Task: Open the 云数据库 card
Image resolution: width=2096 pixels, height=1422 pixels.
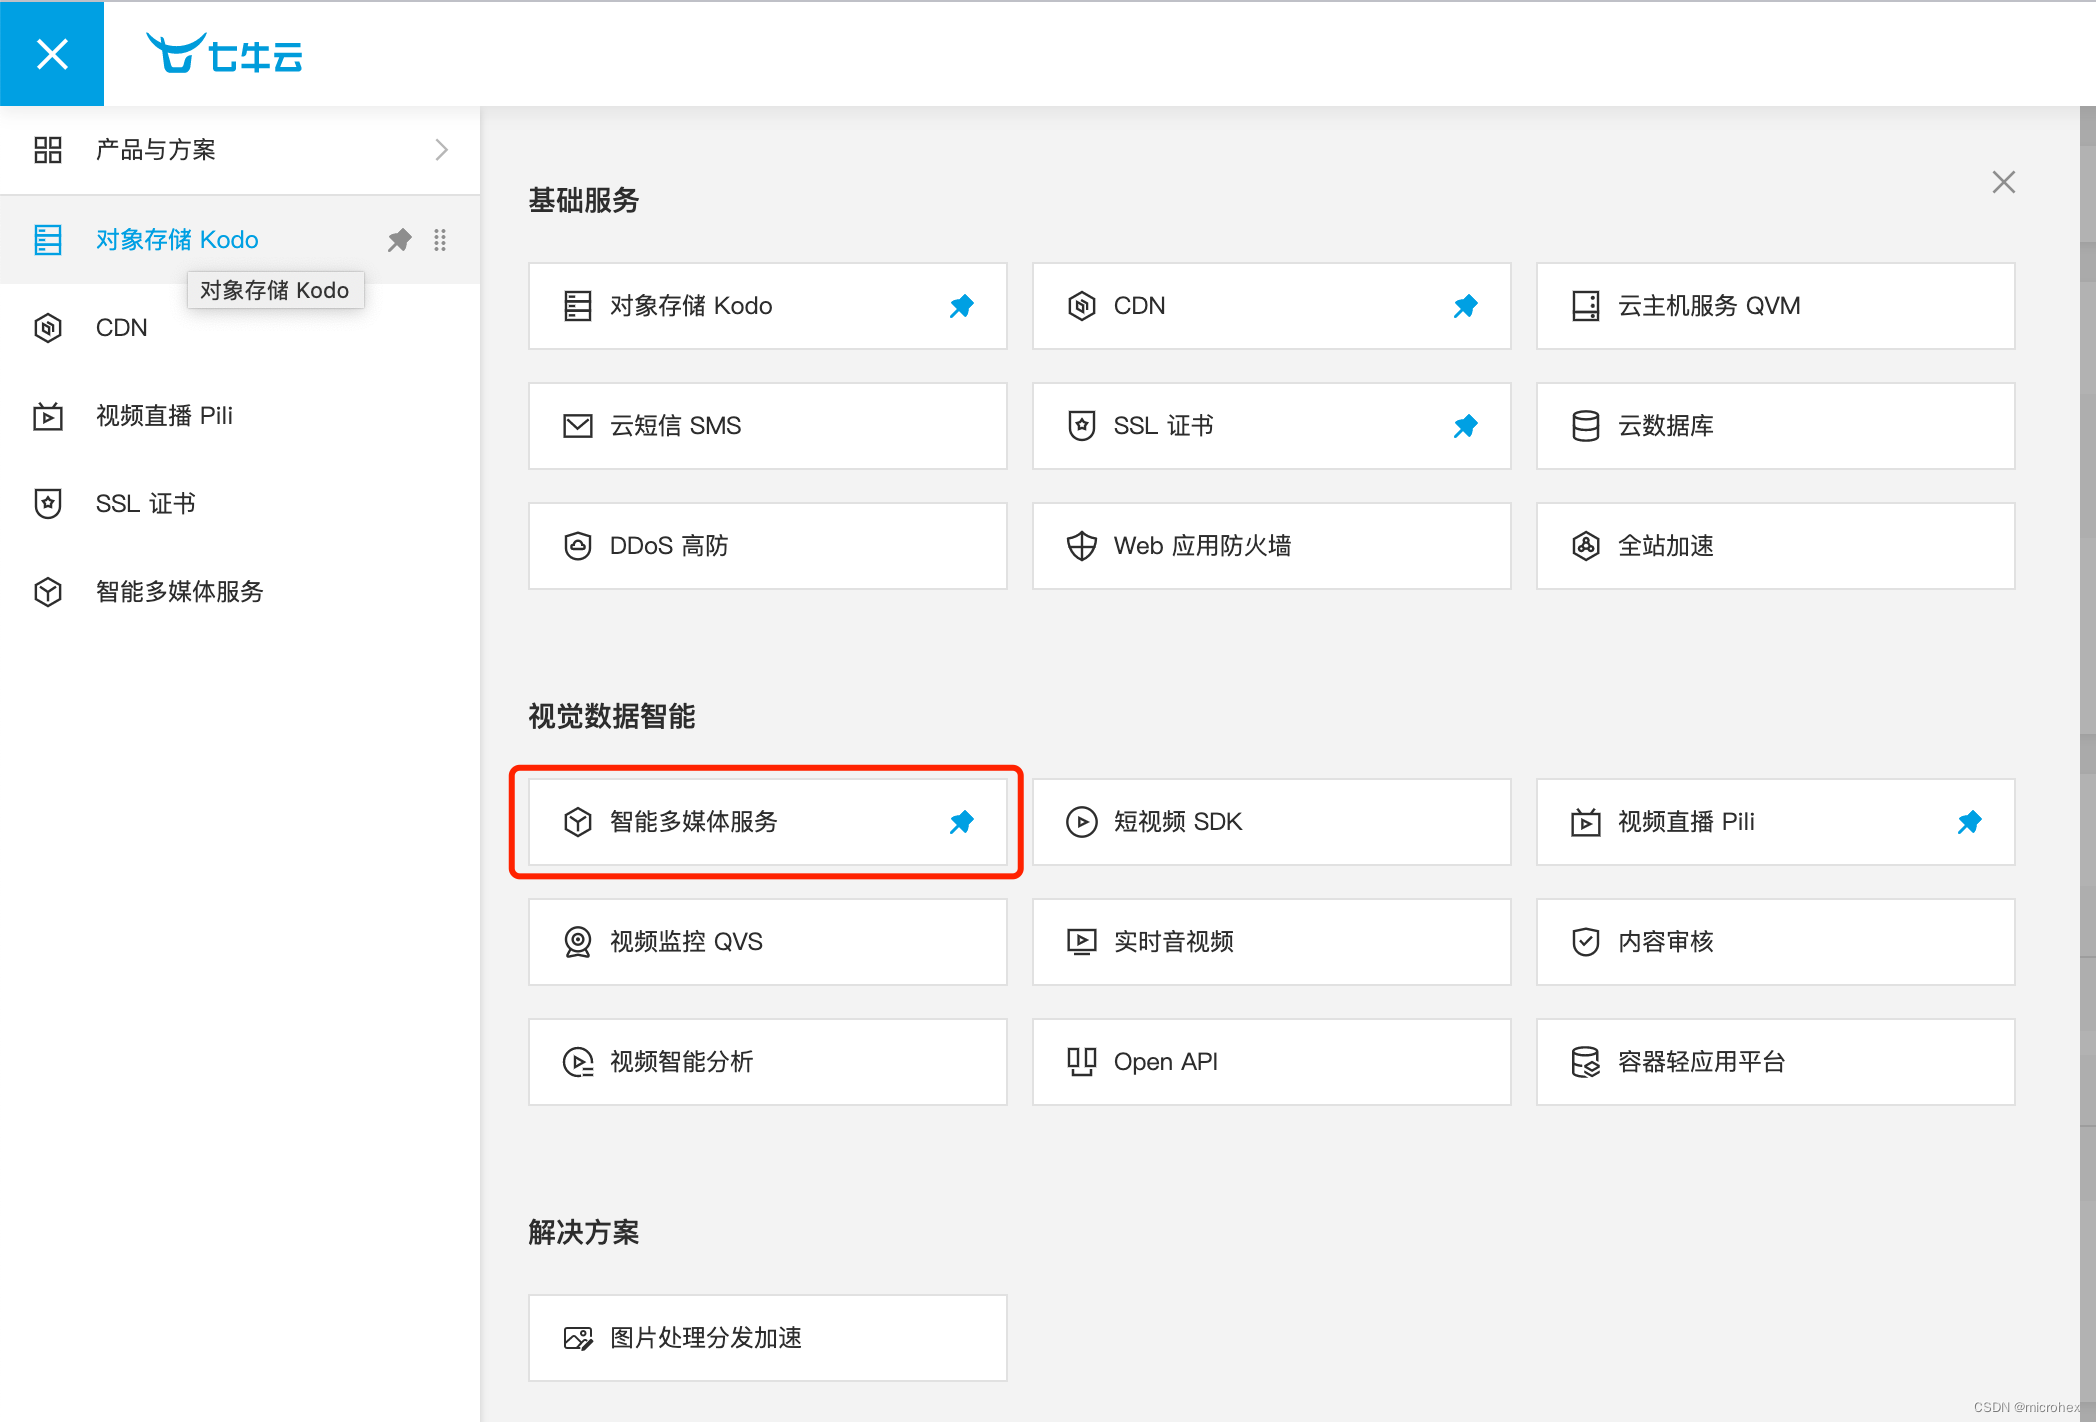Action: pos(1776,426)
